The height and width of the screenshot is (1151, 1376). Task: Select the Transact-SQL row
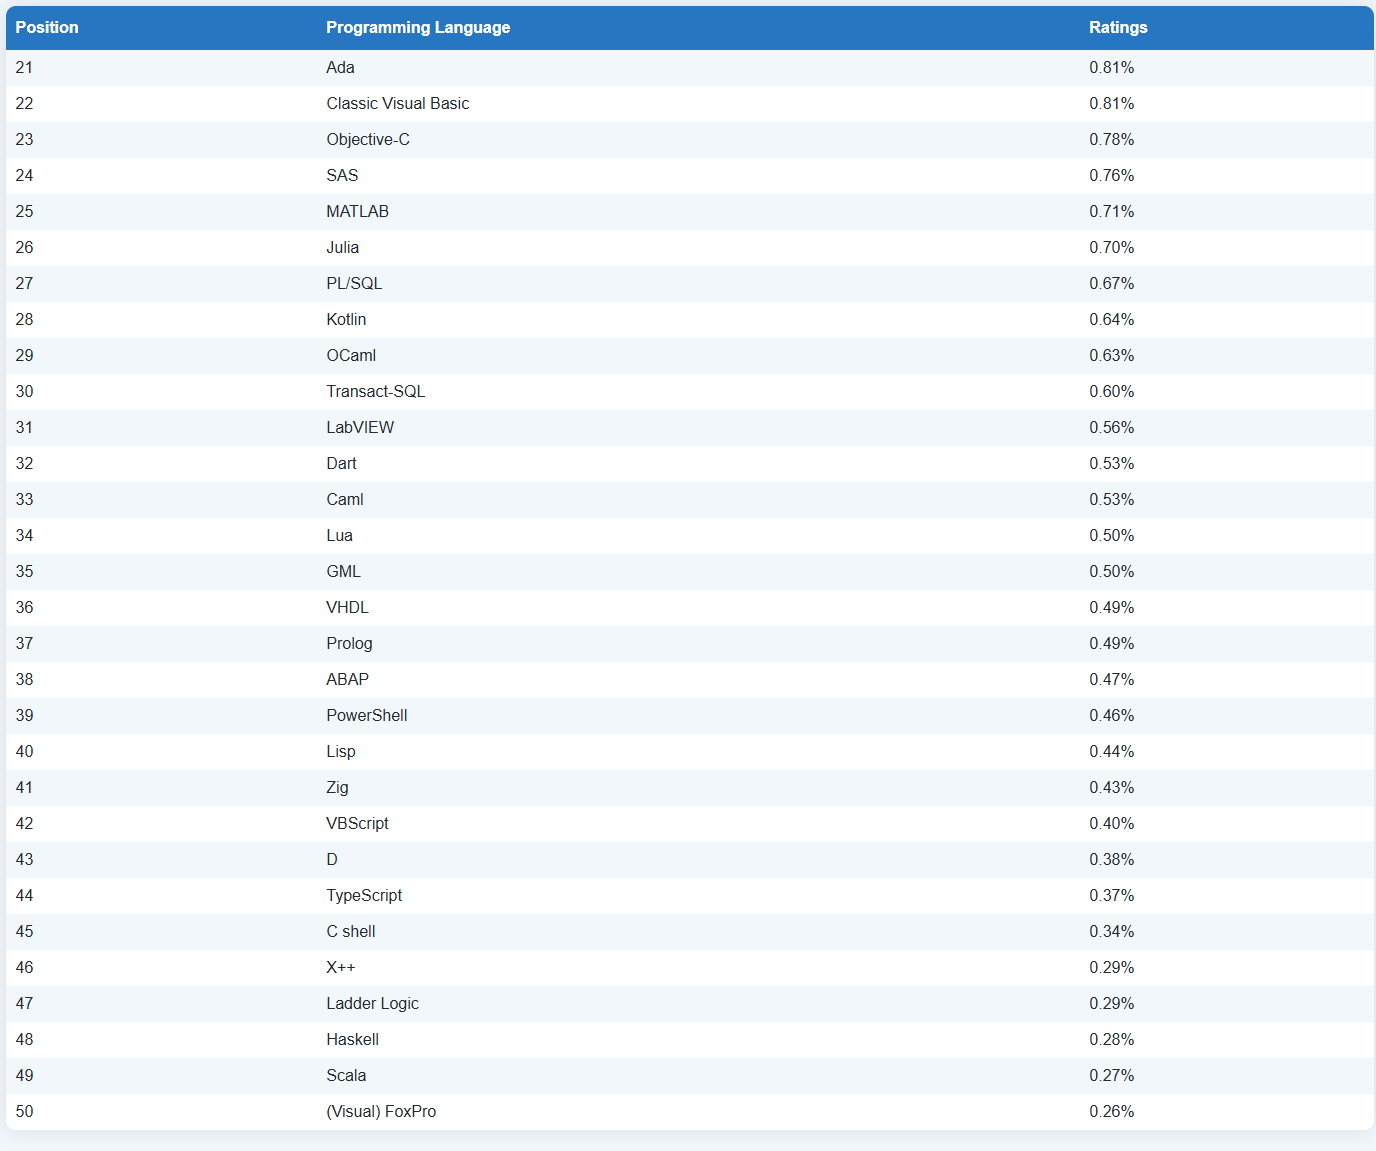point(690,392)
